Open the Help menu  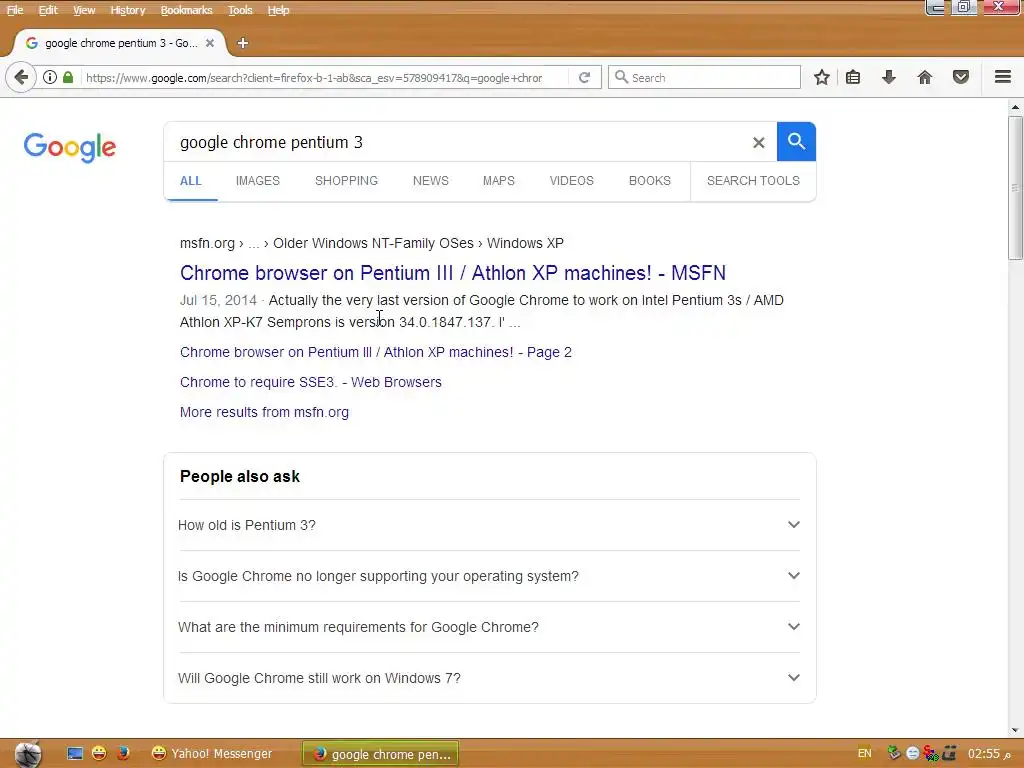tap(278, 10)
